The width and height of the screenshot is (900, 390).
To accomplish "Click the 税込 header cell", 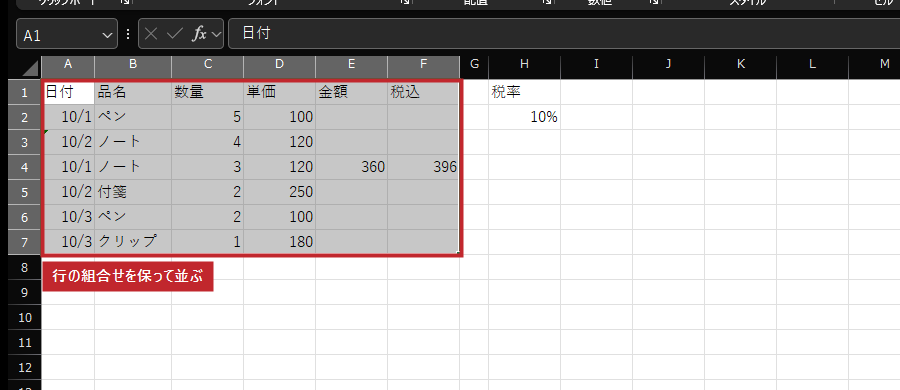I will (424, 92).
